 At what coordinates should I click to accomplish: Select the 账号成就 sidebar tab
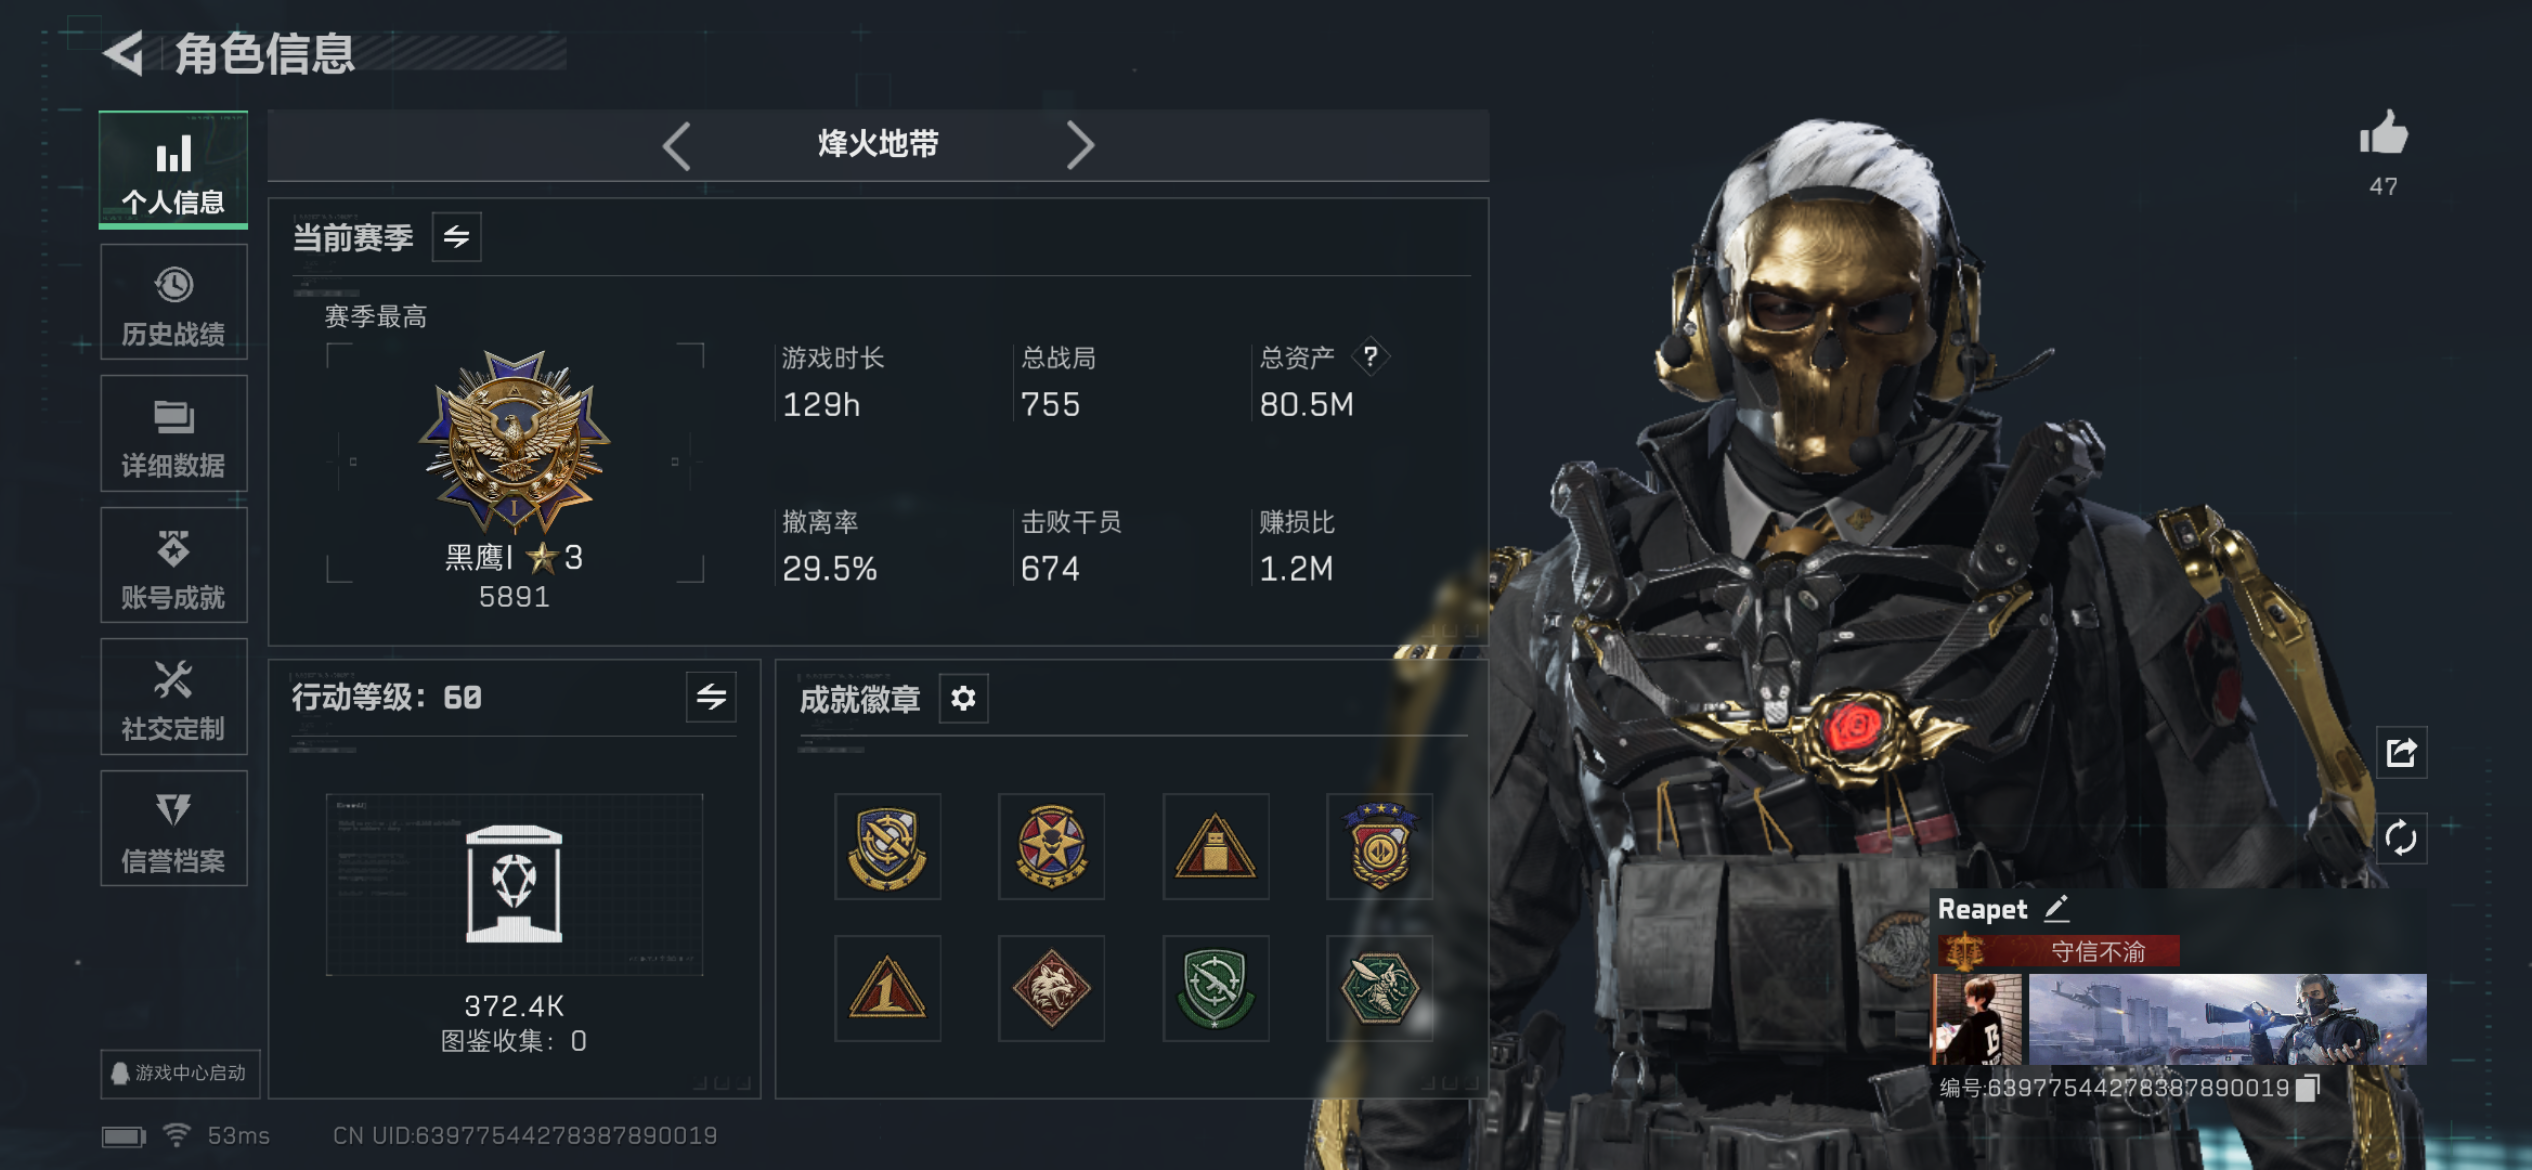174,565
